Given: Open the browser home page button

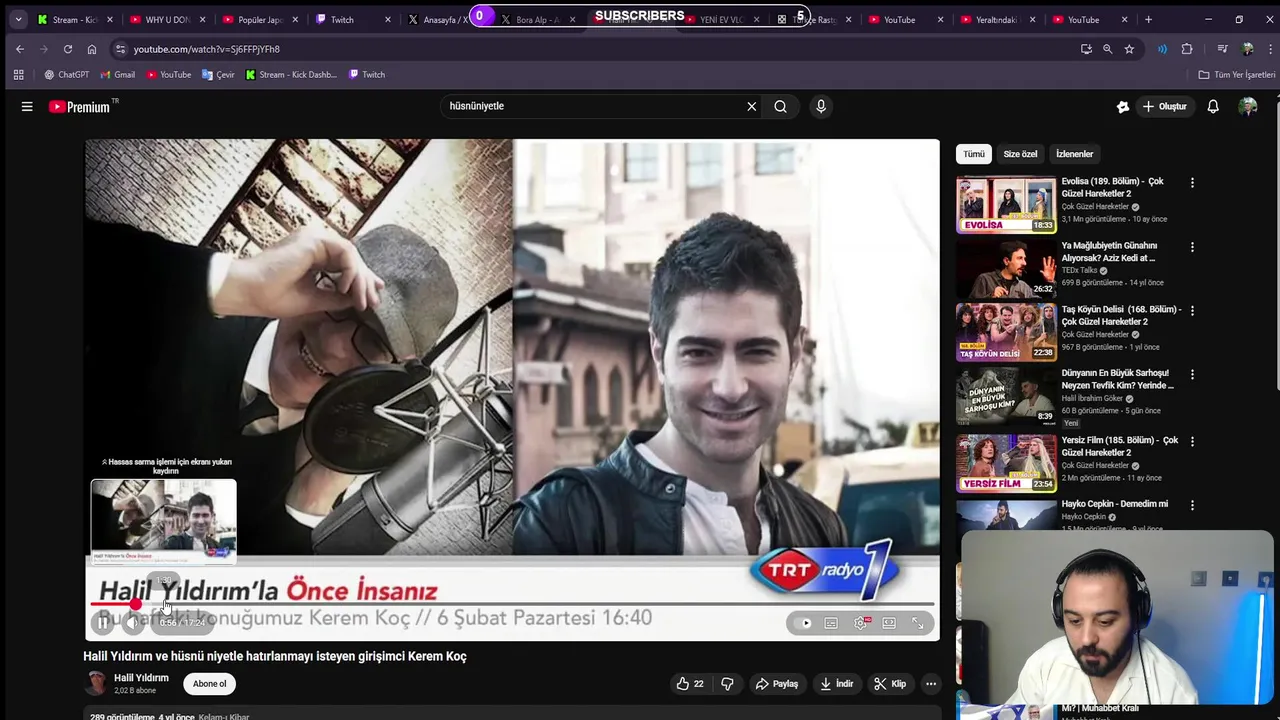Looking at the screenshot, I should (92, 49).
